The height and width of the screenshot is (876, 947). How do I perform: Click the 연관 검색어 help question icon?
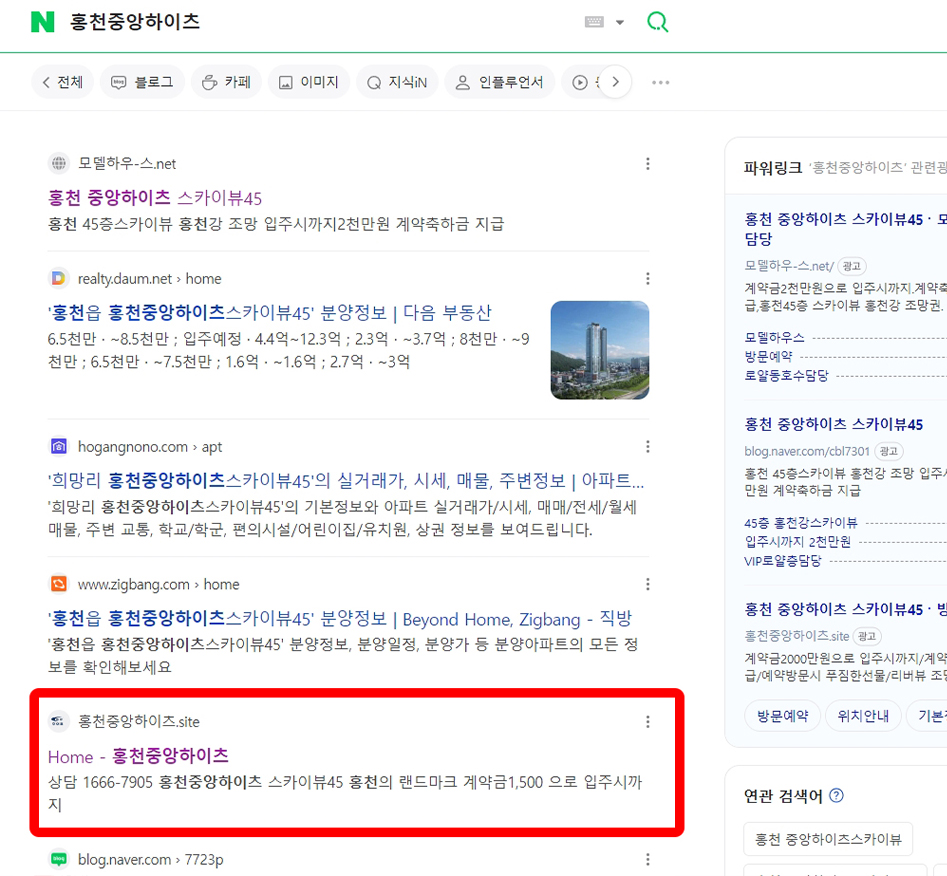[x=836, y=796]
